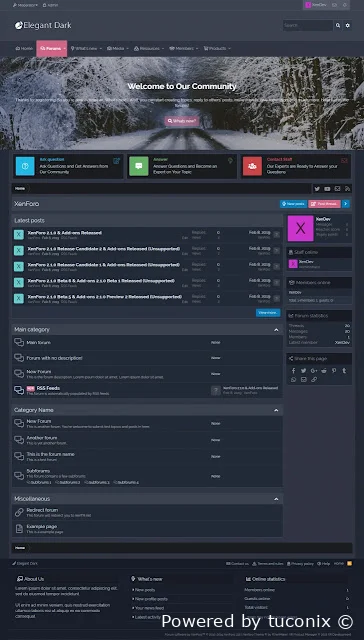
Task: Share page via Facebook icon
Action: (x=293, y=371)
